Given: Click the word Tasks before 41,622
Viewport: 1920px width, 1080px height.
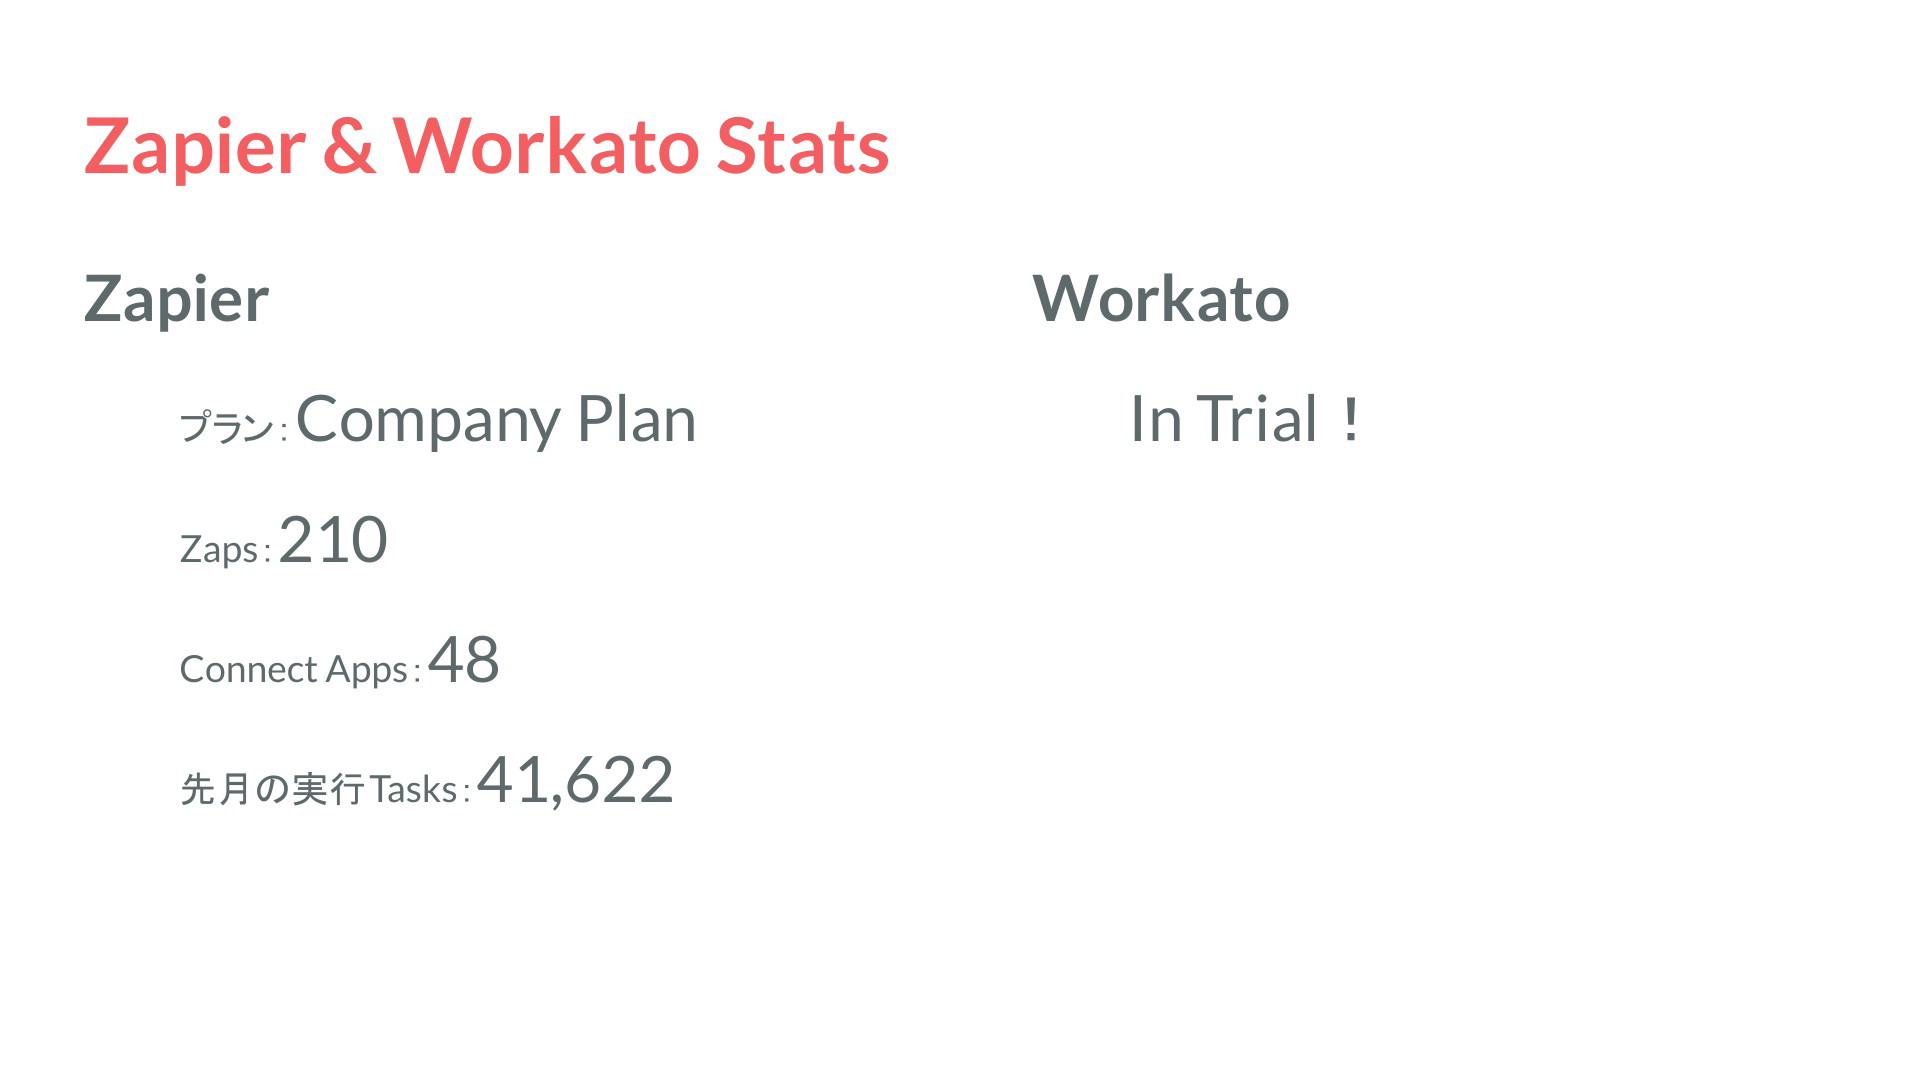Looking at the screenshot, I should click(413, 789).
